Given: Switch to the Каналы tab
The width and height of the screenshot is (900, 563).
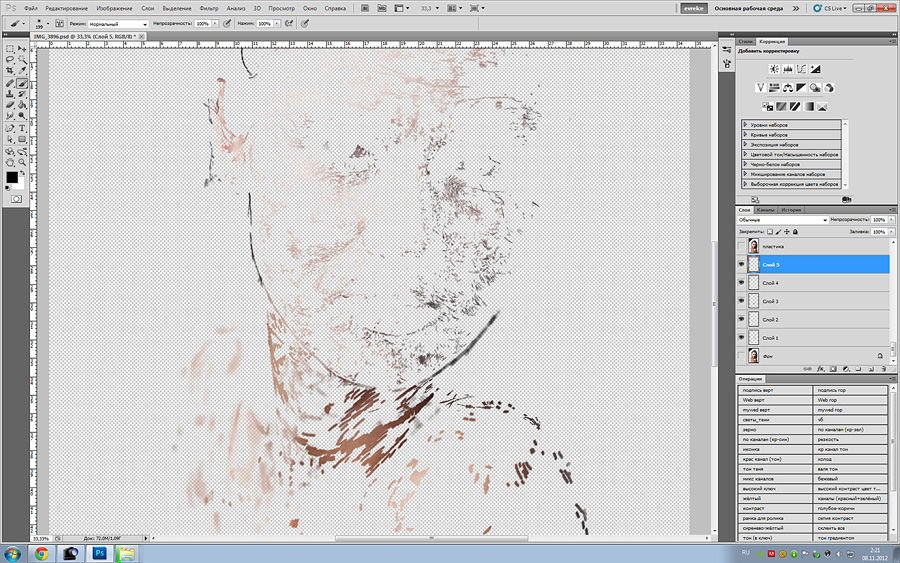Looking at the screenshot, I should (x=765, y=210).
